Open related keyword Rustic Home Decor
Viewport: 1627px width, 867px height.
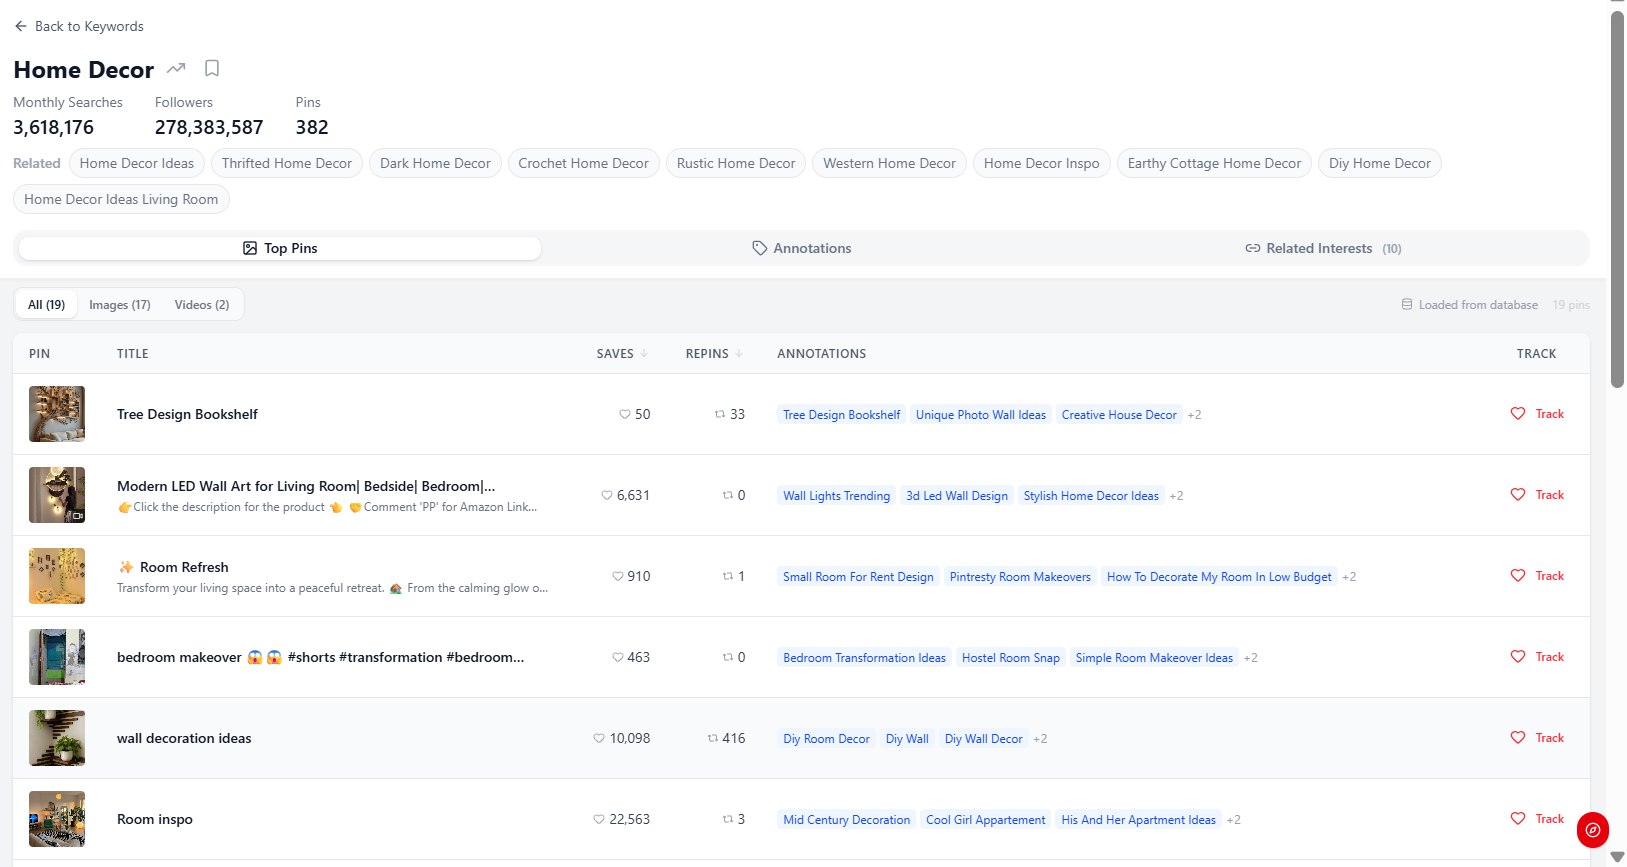click(x=736, y=164)
